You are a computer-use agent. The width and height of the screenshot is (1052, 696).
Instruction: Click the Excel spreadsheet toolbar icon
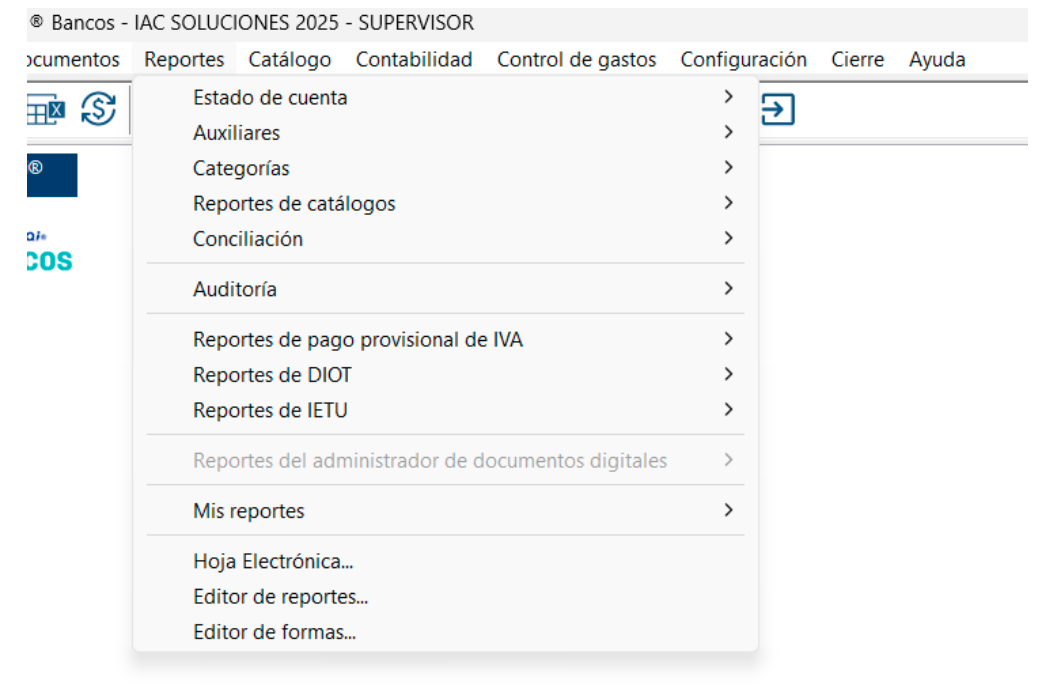(x=46, y=110)
